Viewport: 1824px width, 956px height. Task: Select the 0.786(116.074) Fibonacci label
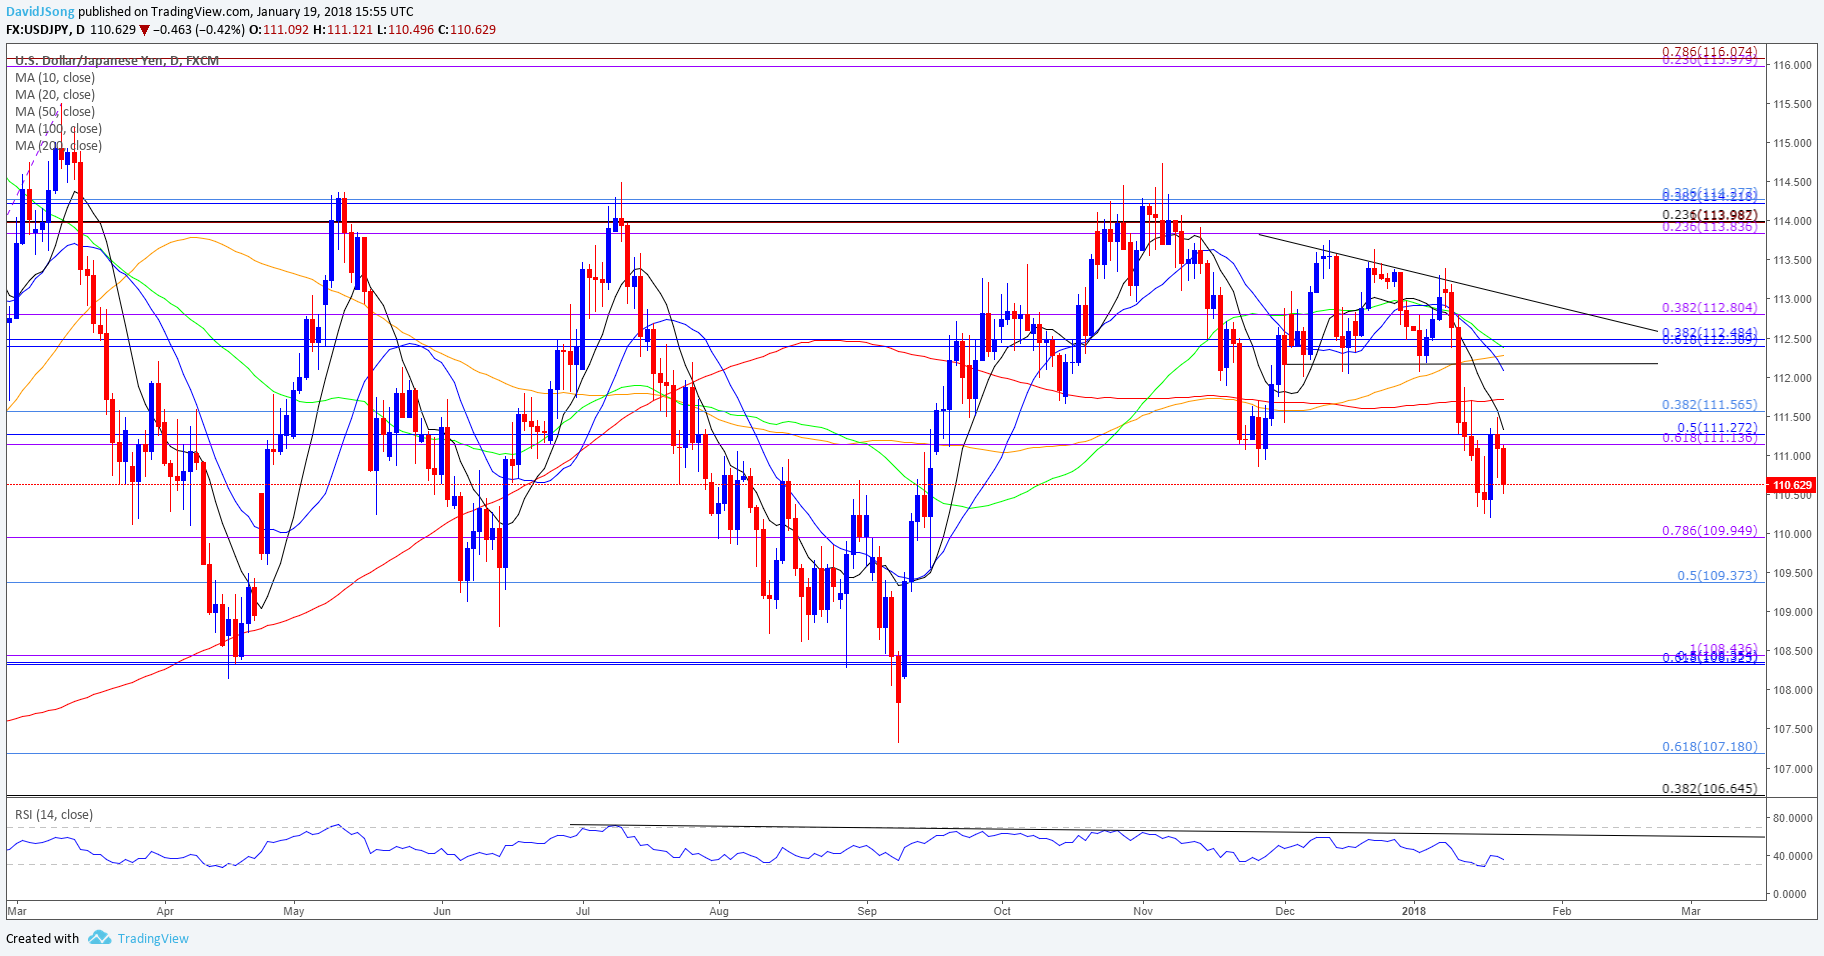pyautogui.click(x=1709, y=51)
